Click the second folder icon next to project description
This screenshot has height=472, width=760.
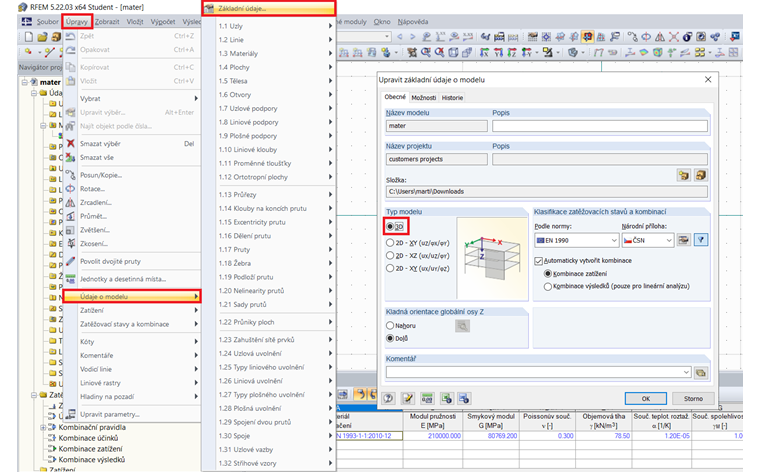coord(700,175)
